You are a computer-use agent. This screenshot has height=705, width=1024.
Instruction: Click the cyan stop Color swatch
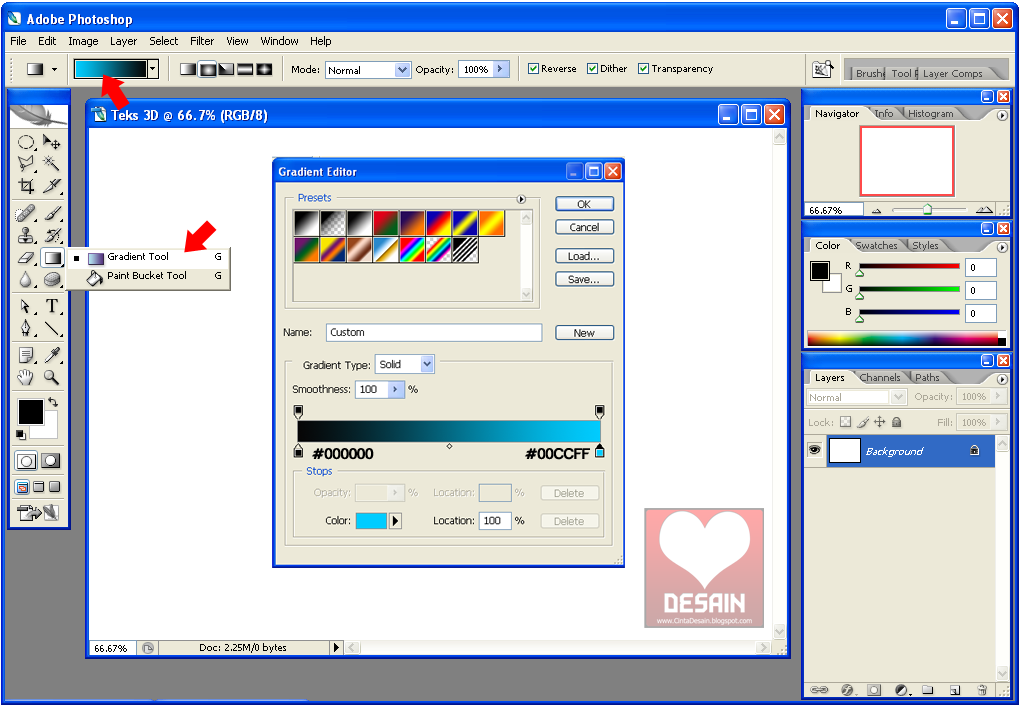pyautogui.click(x=371, y=521)
